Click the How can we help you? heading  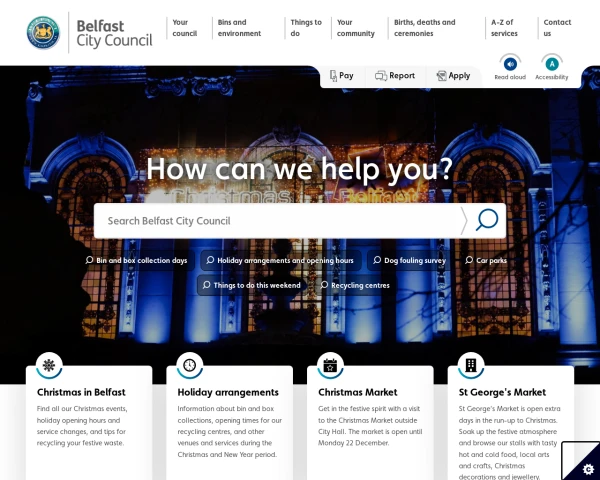pyautogui.click(x=300, y=169)
